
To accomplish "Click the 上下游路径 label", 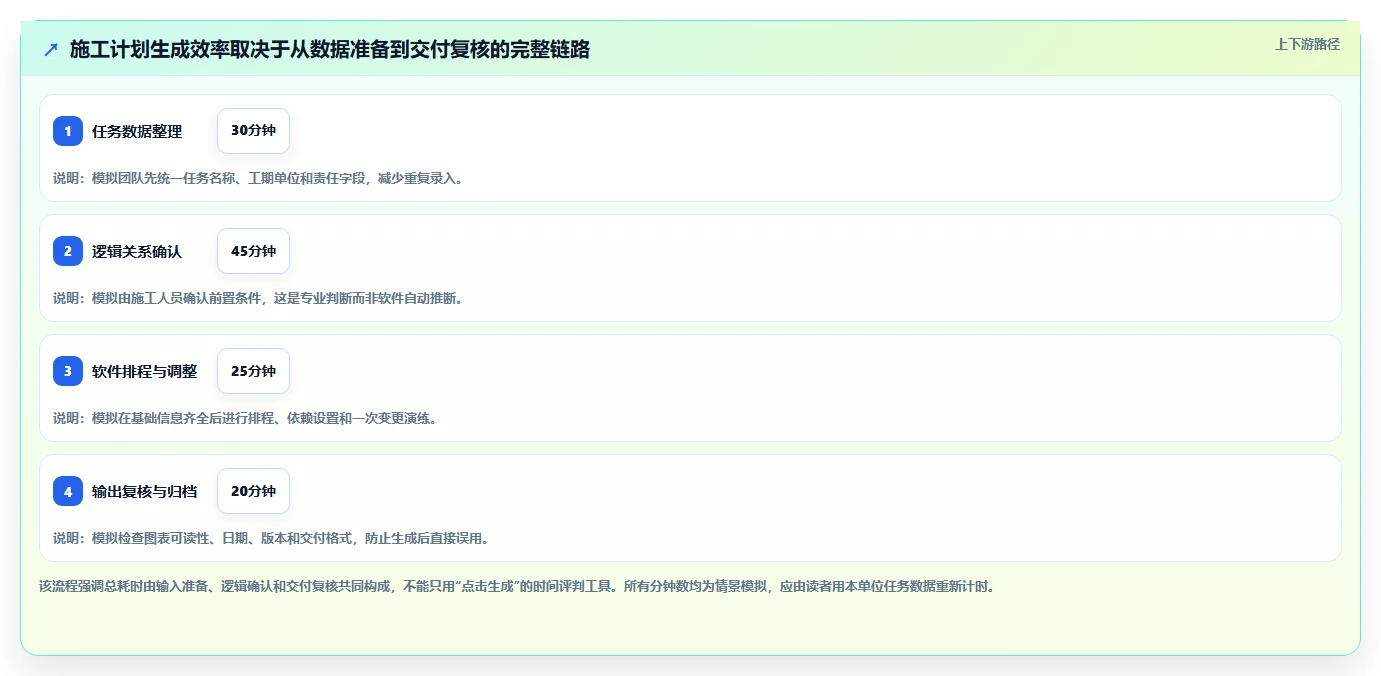I will (x=1307, y=44).
